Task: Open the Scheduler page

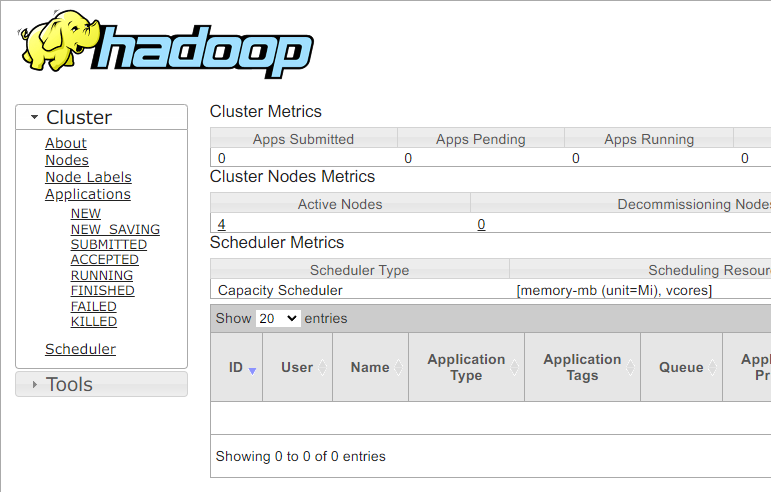Action: pos(81,349)
